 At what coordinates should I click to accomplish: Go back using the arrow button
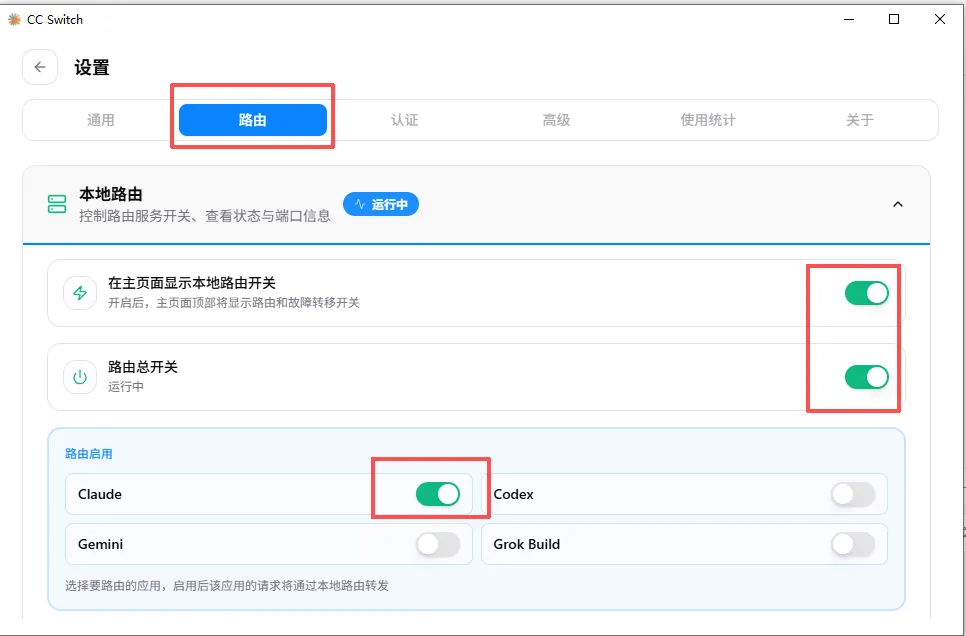tap(40, 67)
